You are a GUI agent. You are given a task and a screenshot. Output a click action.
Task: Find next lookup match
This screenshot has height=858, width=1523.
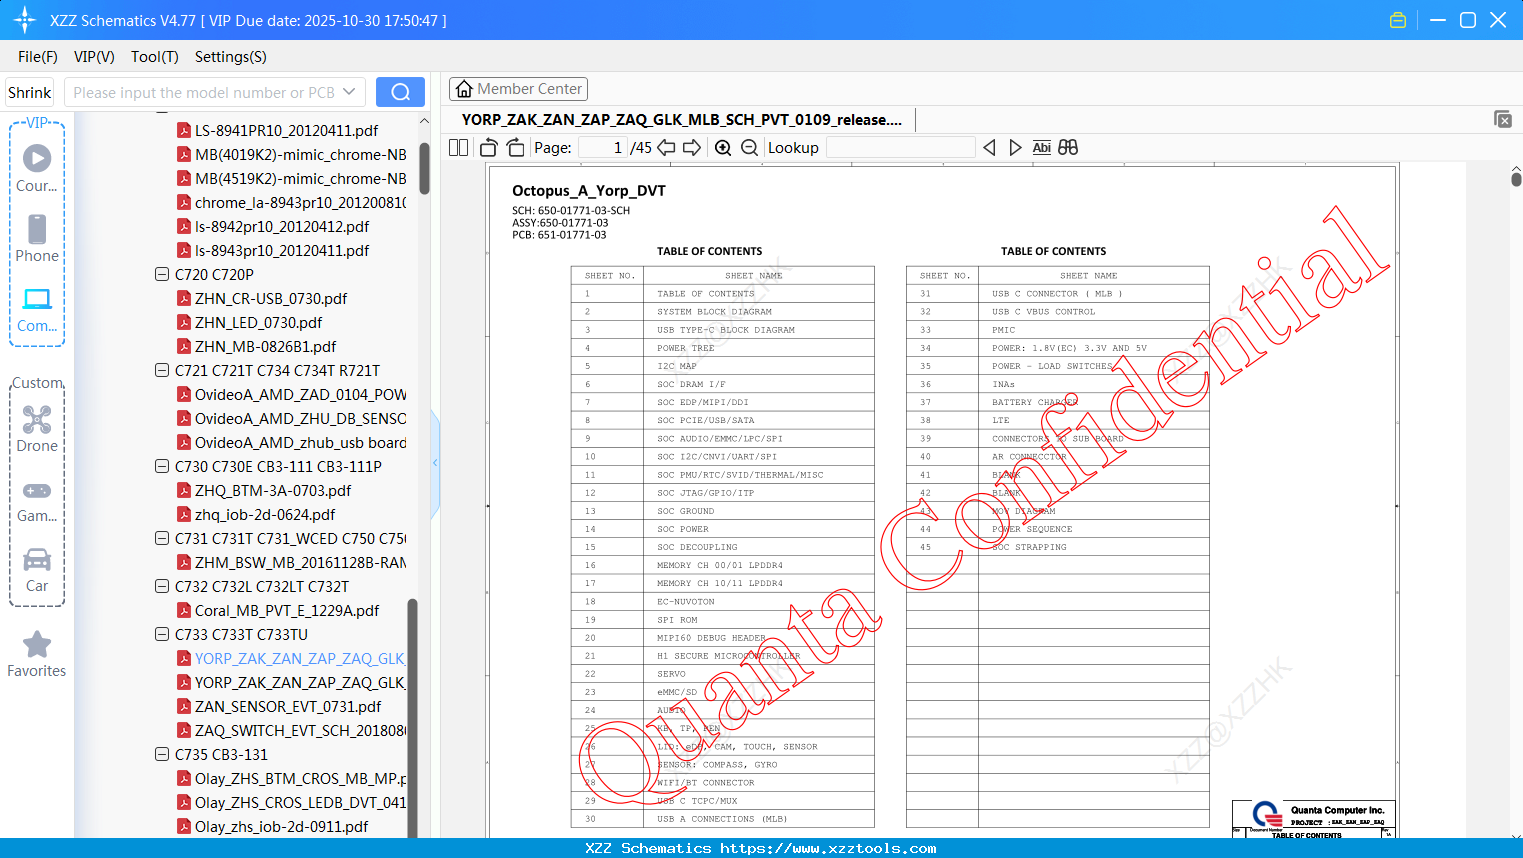tap(1015, 148)
